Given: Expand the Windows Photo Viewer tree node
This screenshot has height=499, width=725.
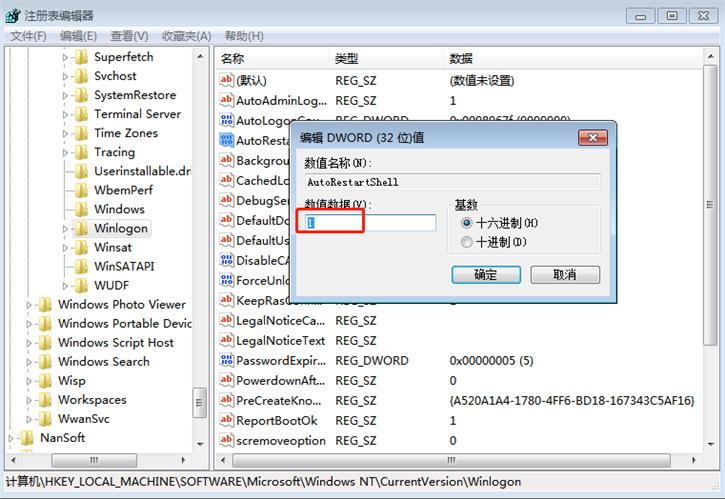Looking at the screenshot, I should click(x=30, y=305).
